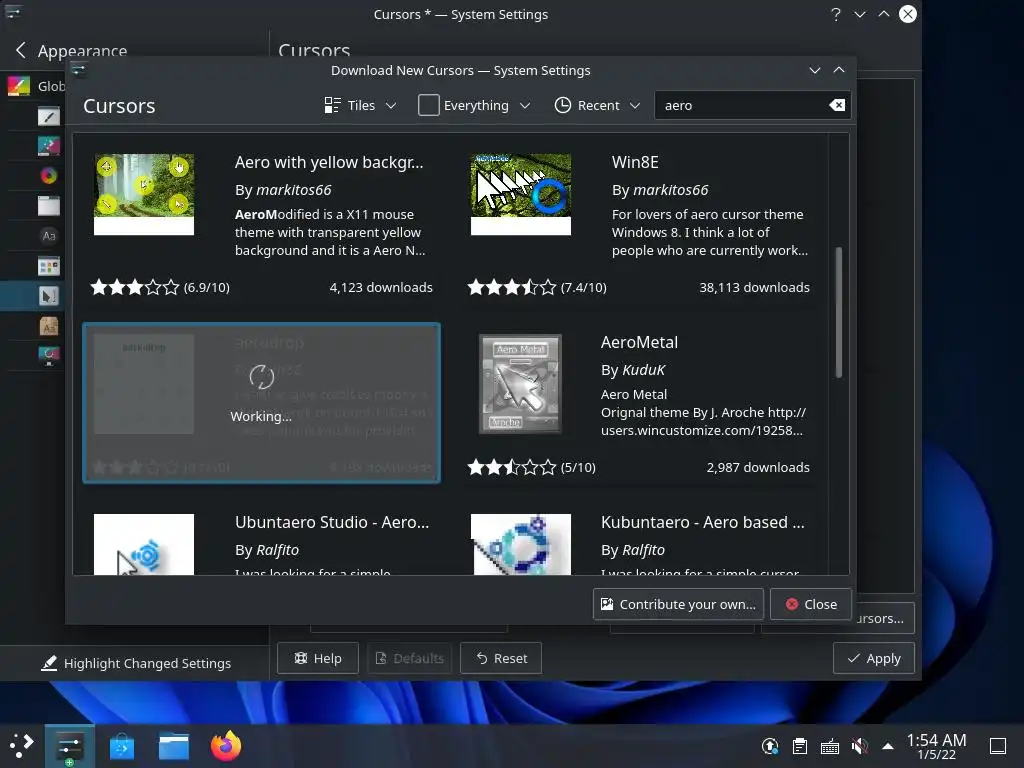Click the Win8E star rating
The height and width of the screenshot is (768, 1024).
(512, 287)
